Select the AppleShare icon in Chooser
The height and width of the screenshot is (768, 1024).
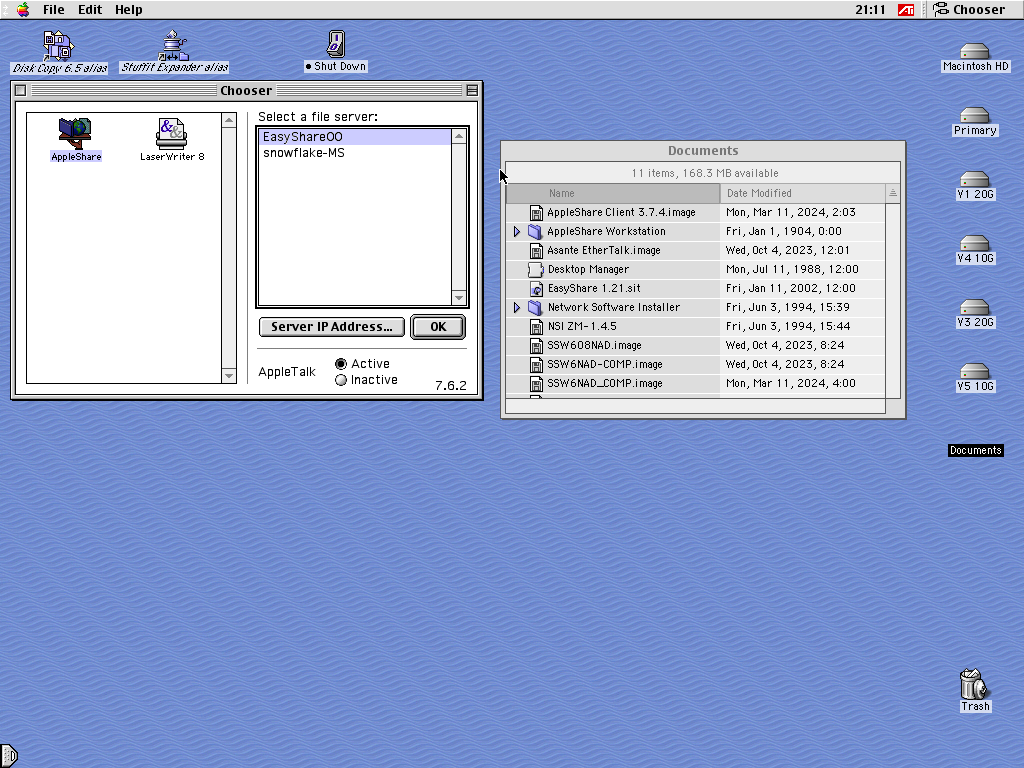point(75,134)
